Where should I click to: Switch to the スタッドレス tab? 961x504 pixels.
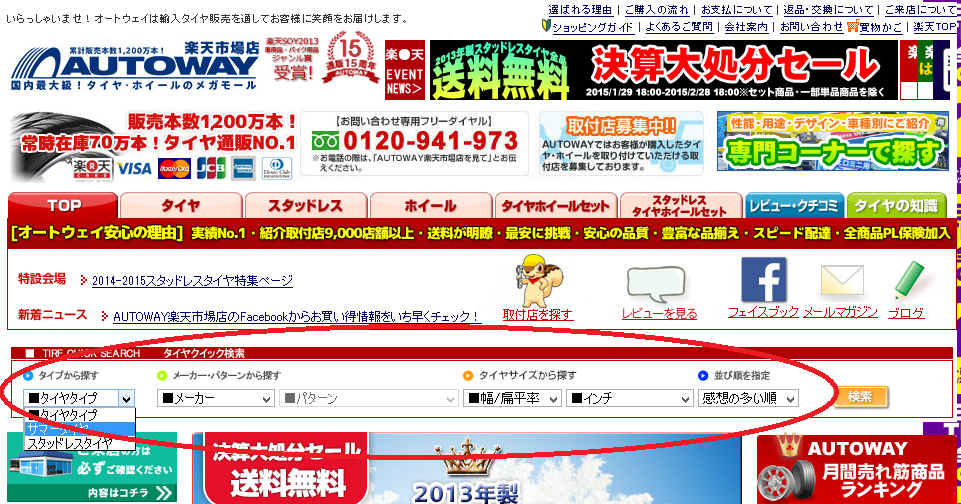click(305, 206)
